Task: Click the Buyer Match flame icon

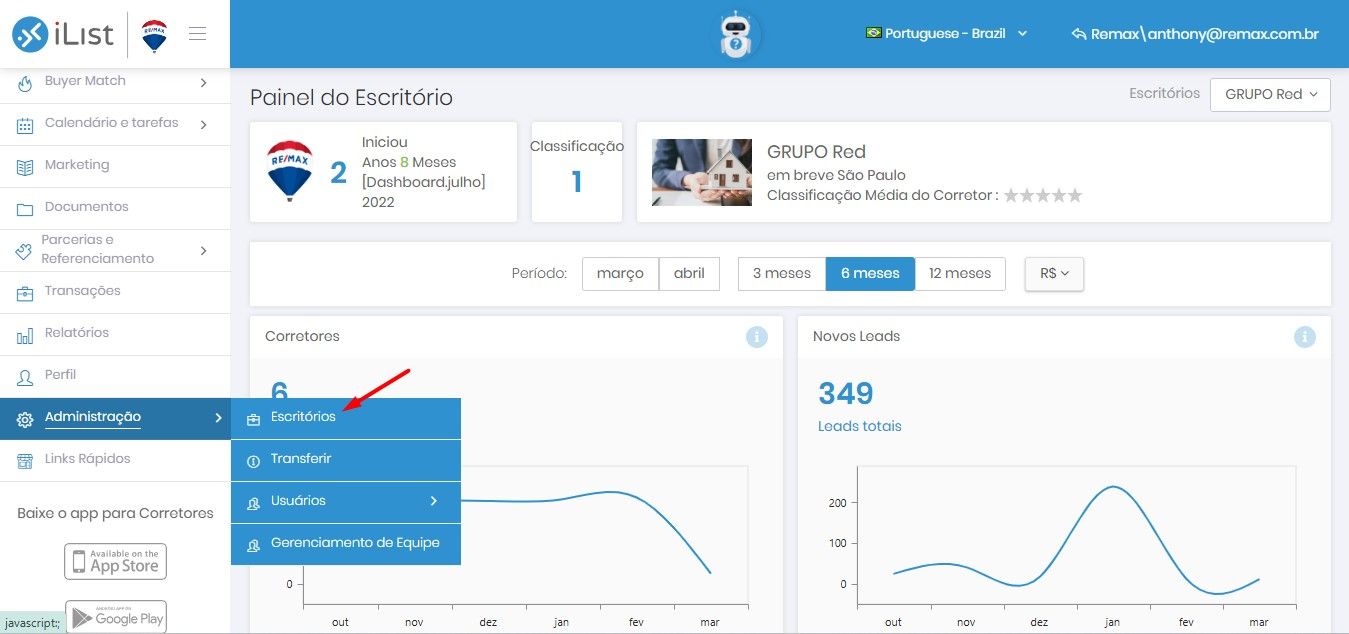Action: [25, 82]
